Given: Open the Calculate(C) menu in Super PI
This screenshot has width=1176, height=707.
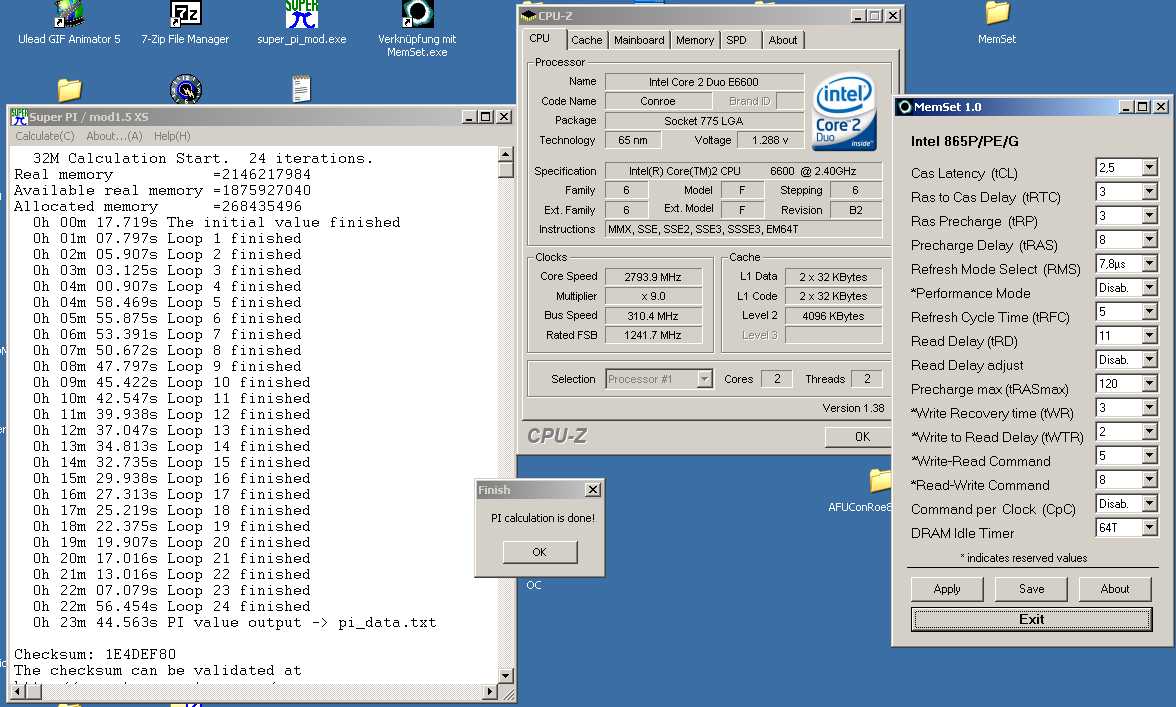Looking at the screenshot, I should [x=45, y=136].
